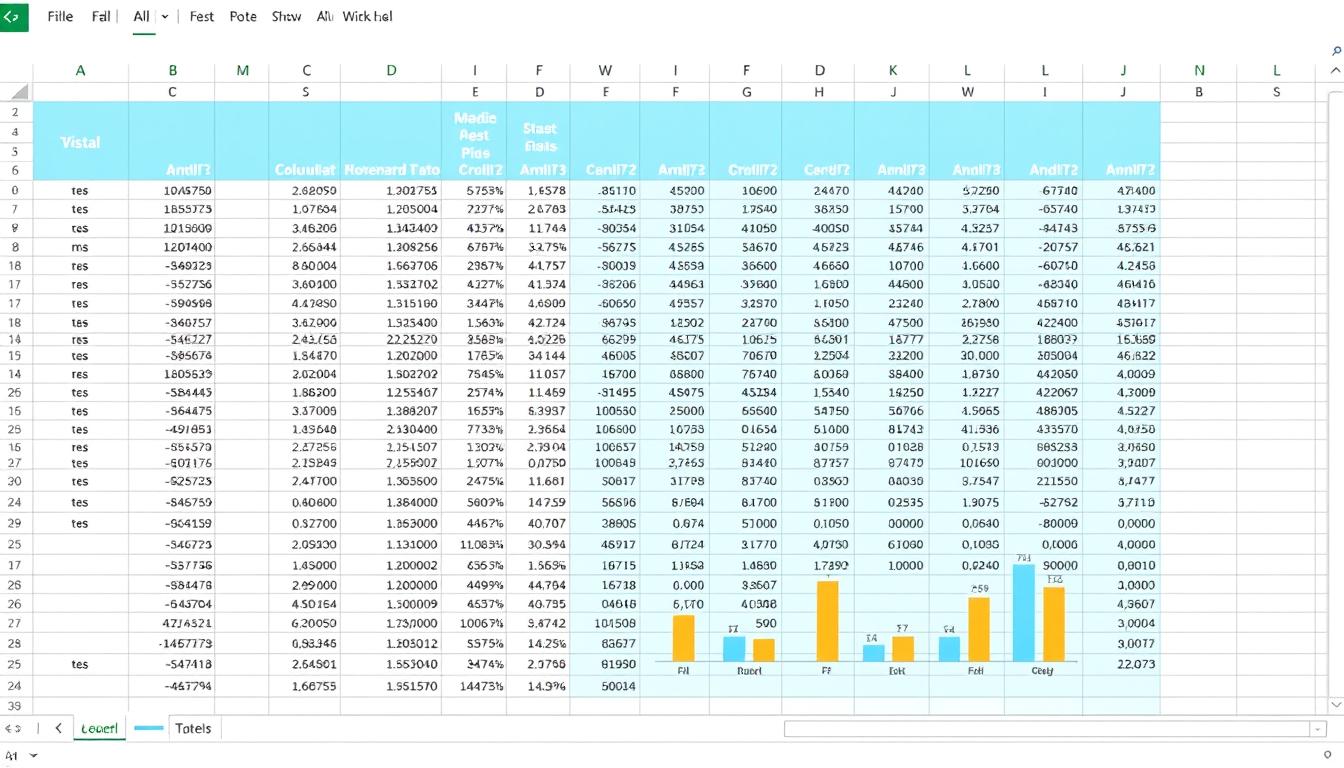Screen dimensions: 1344x768
Task: Click the tallest blue chart bar above Cesly
Action: pos(1023,613)
